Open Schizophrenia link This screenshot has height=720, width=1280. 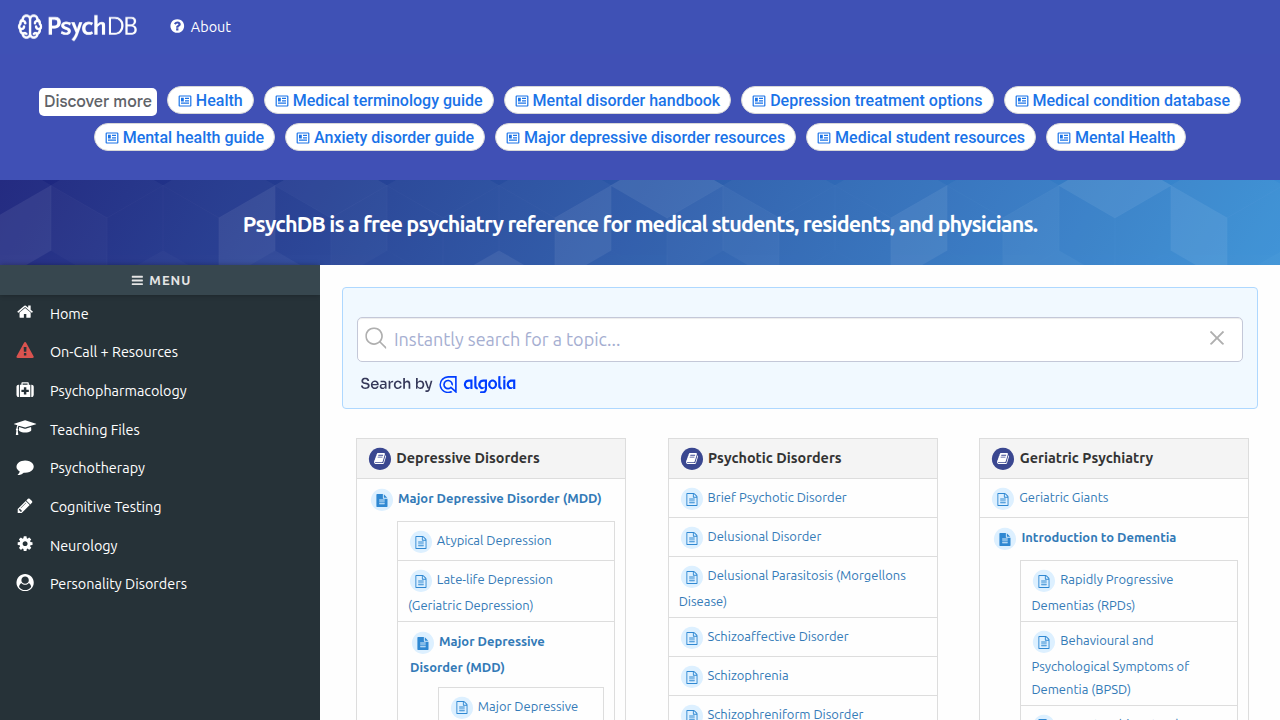[x=748, y=675]
